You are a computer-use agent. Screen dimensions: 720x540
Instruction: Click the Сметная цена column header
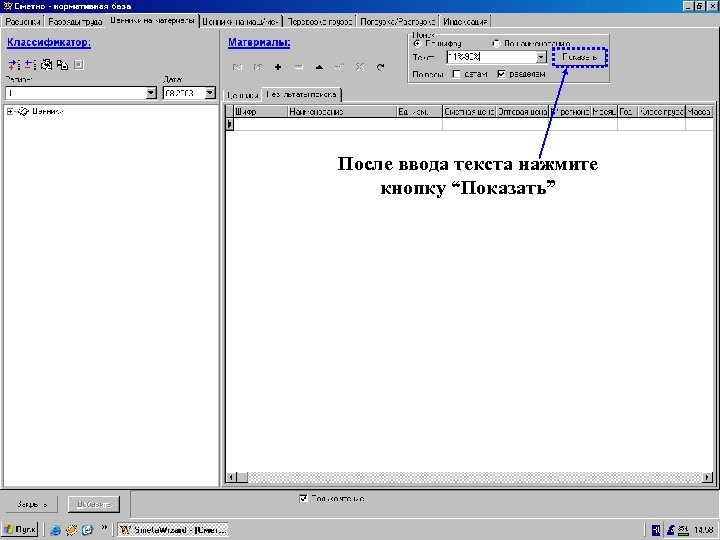(x=469, y=112)
